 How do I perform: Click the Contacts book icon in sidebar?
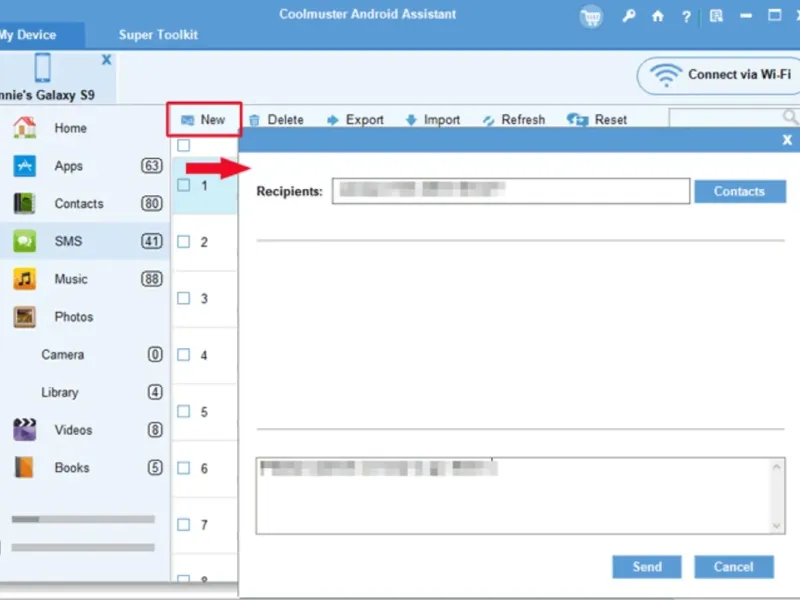pos(24,204)
